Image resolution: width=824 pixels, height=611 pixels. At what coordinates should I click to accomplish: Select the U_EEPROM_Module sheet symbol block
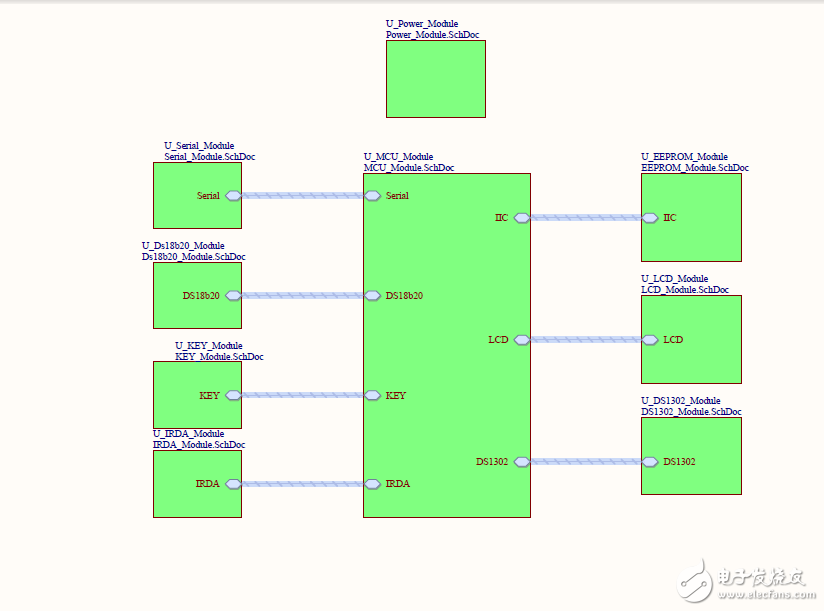pyautogui.click(x=691, y=218)
